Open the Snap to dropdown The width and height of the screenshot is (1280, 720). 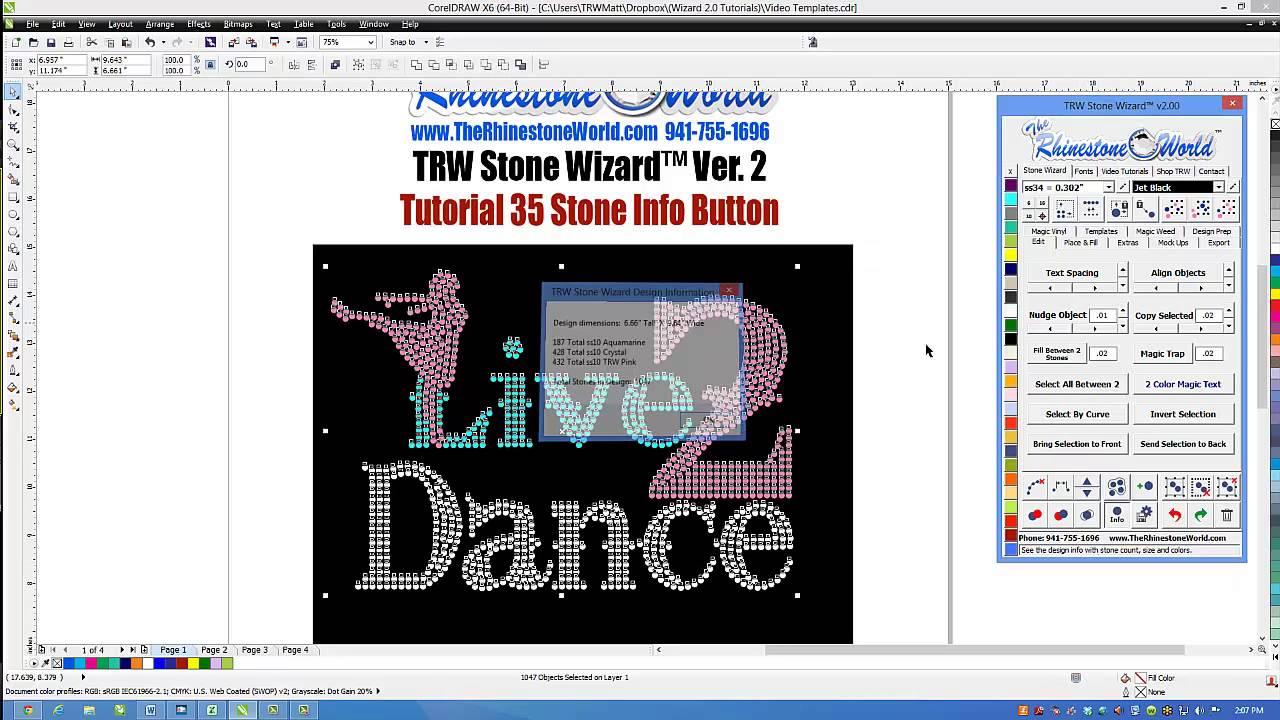click(427, 42)
